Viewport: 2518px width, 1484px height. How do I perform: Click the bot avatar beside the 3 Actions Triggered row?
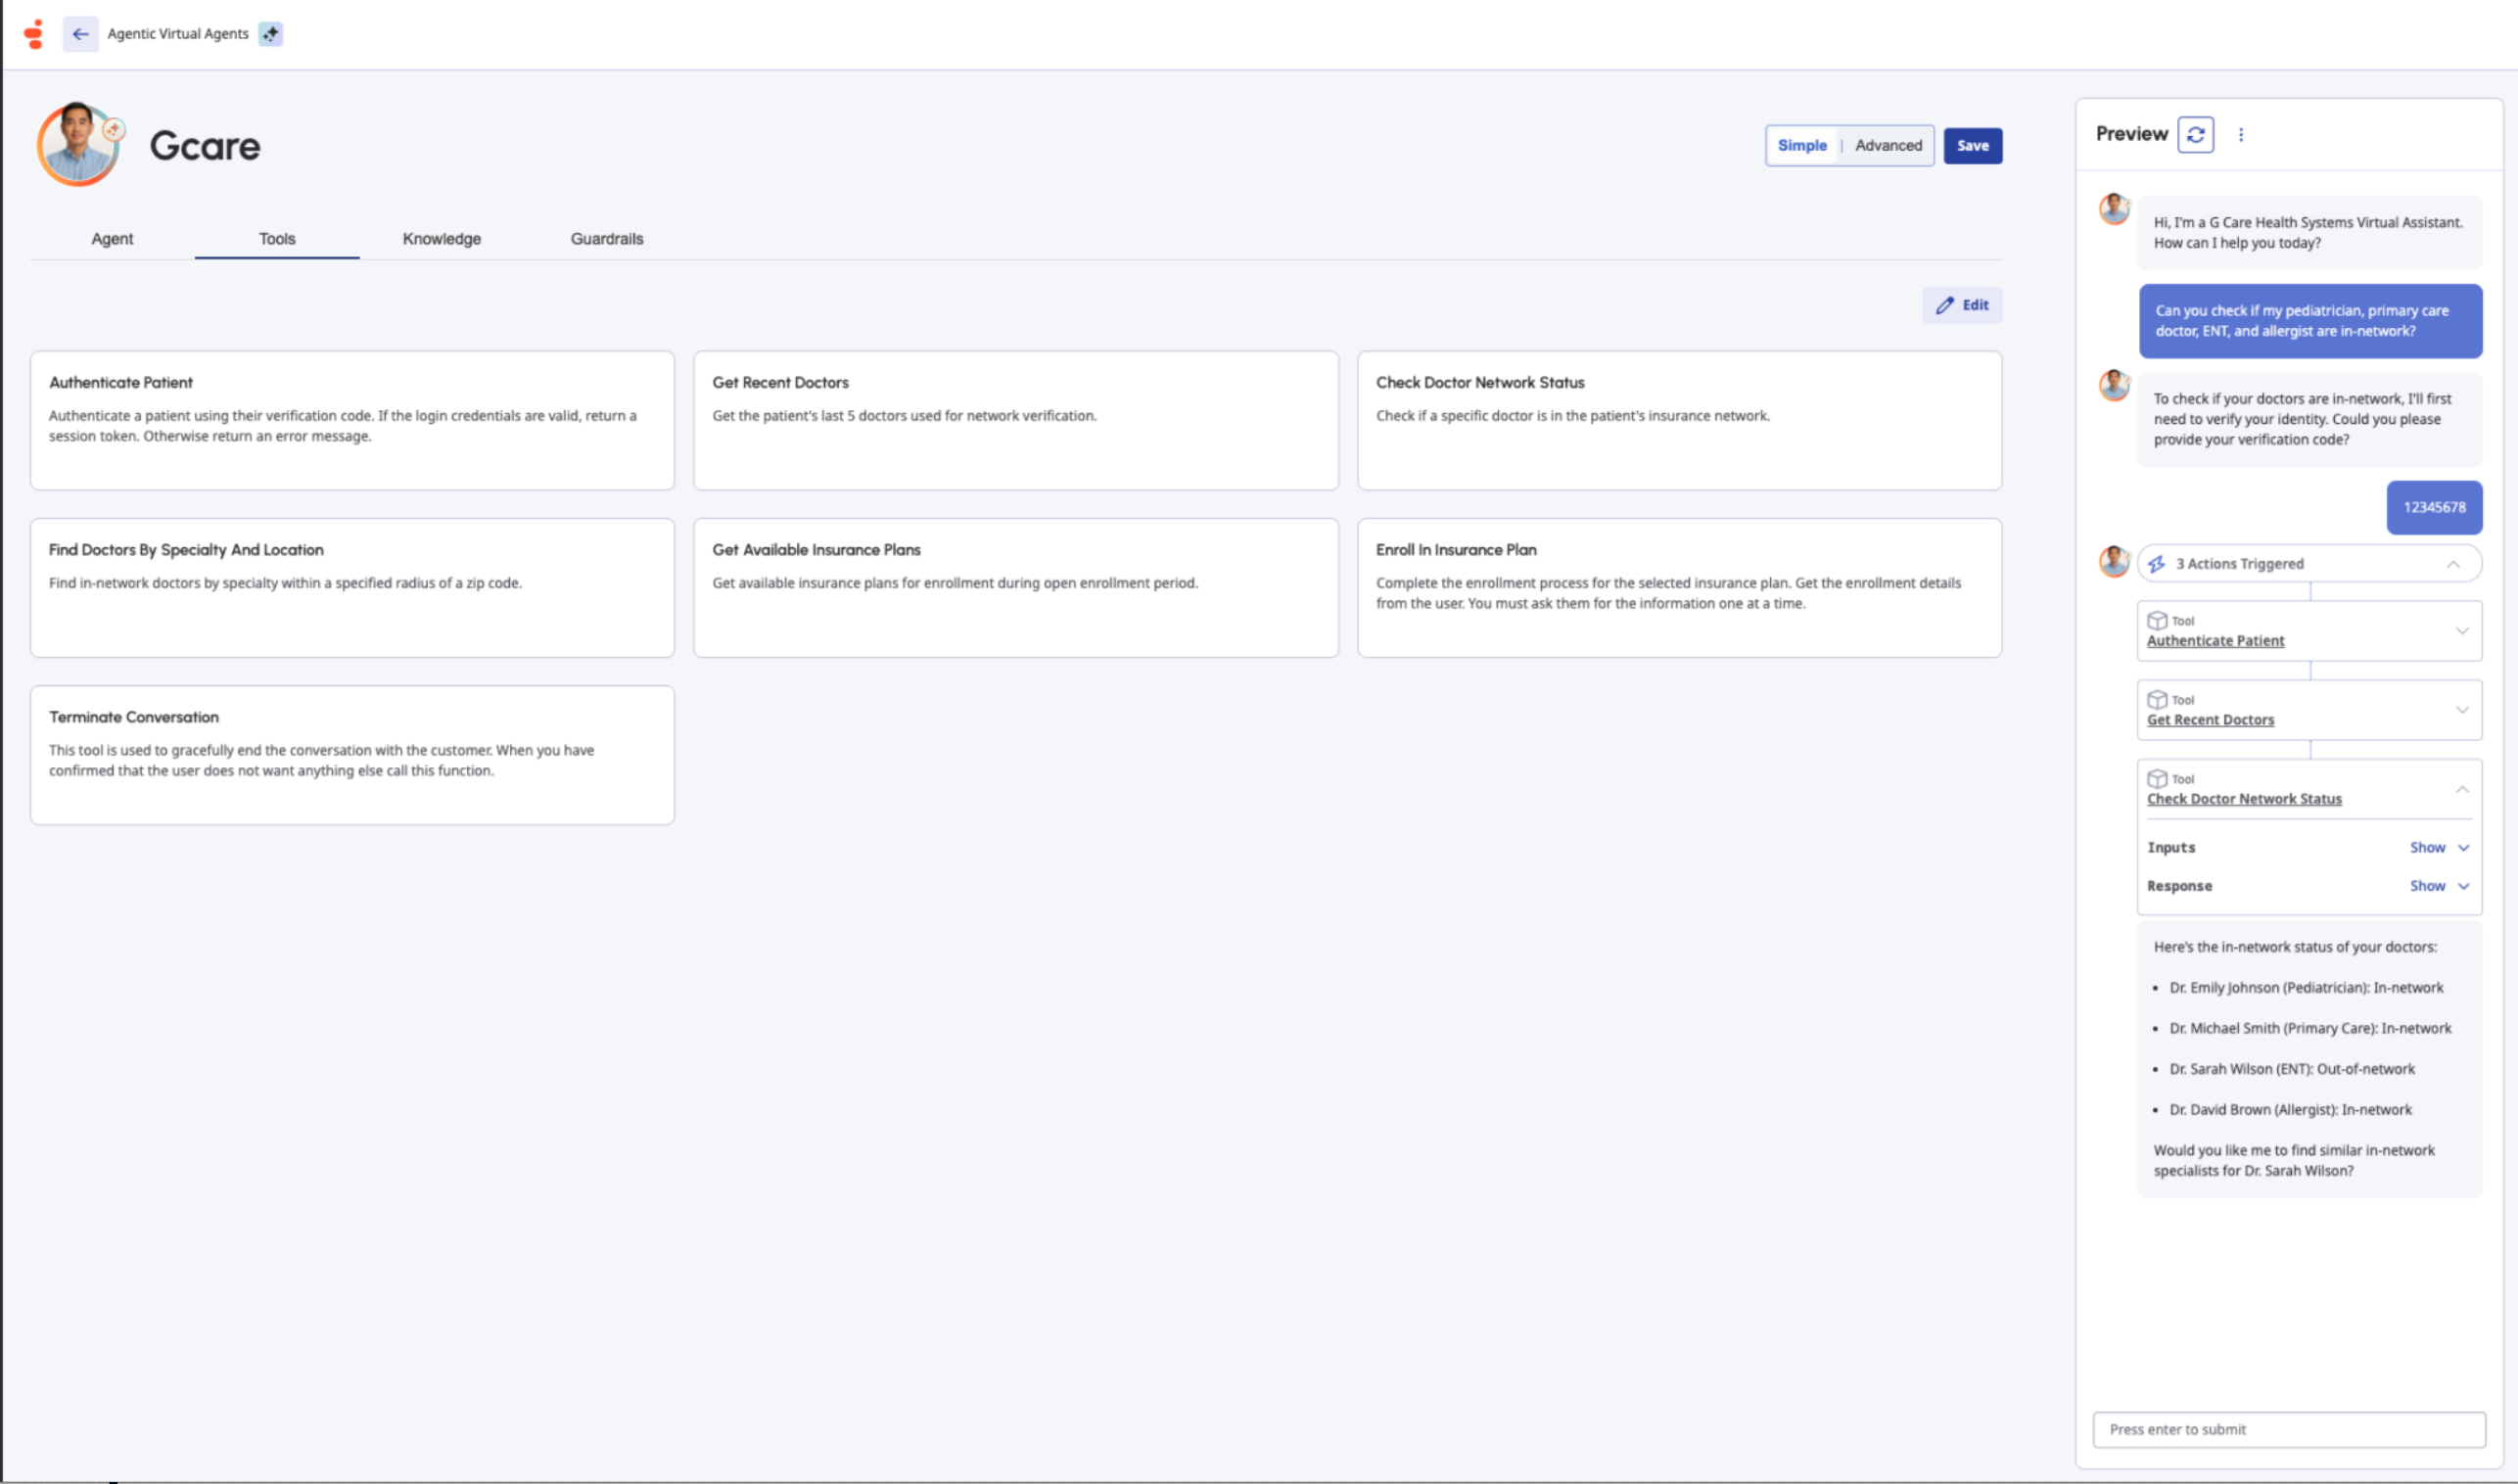click(x=2113, y=561)
